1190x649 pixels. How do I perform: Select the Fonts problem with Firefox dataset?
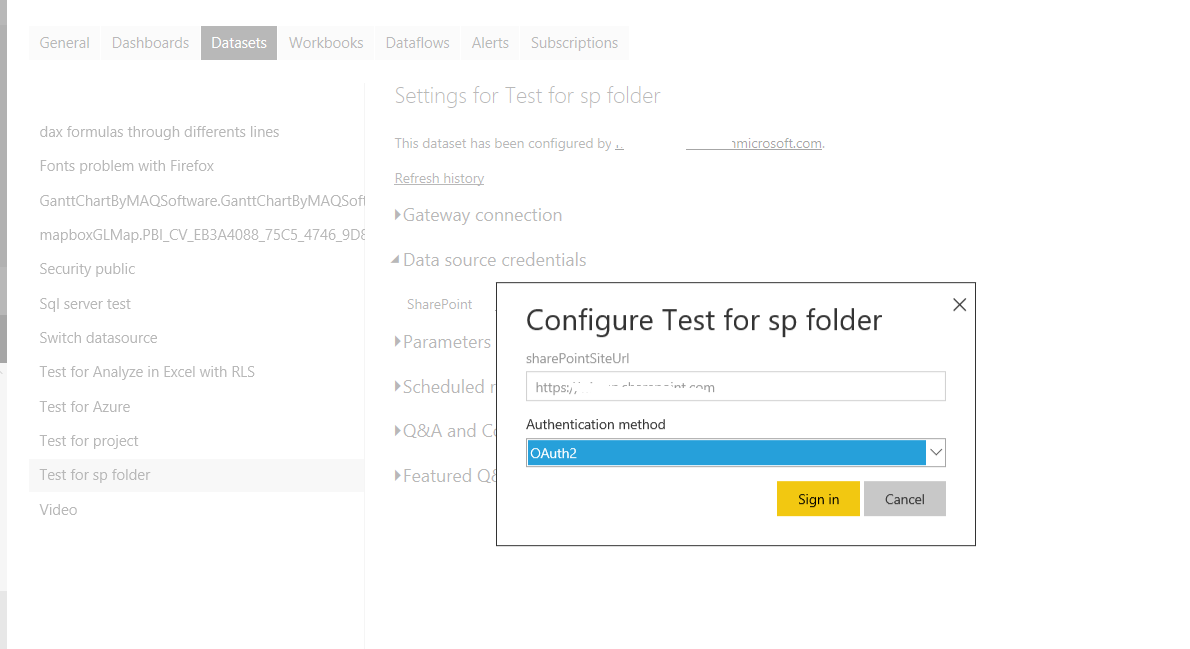pyautogui.click(x=127, y=166)
